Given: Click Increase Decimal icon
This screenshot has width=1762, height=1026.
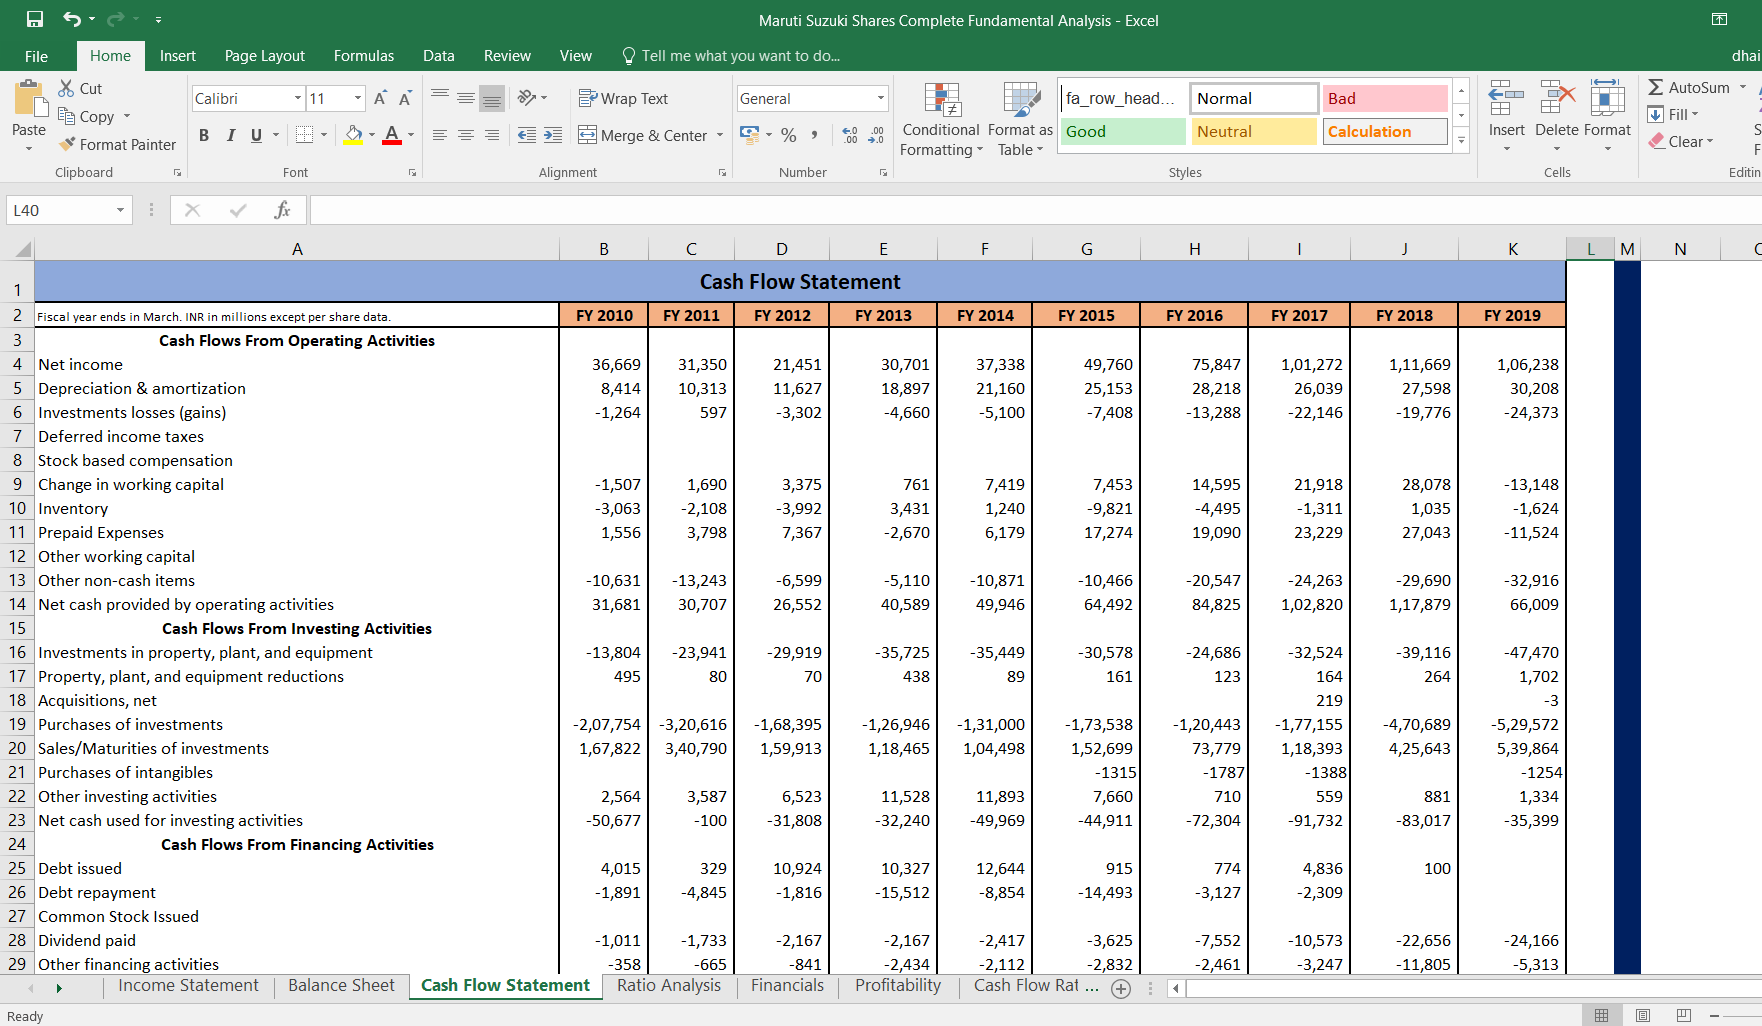Looking at the screenshot, I should 850,135.
